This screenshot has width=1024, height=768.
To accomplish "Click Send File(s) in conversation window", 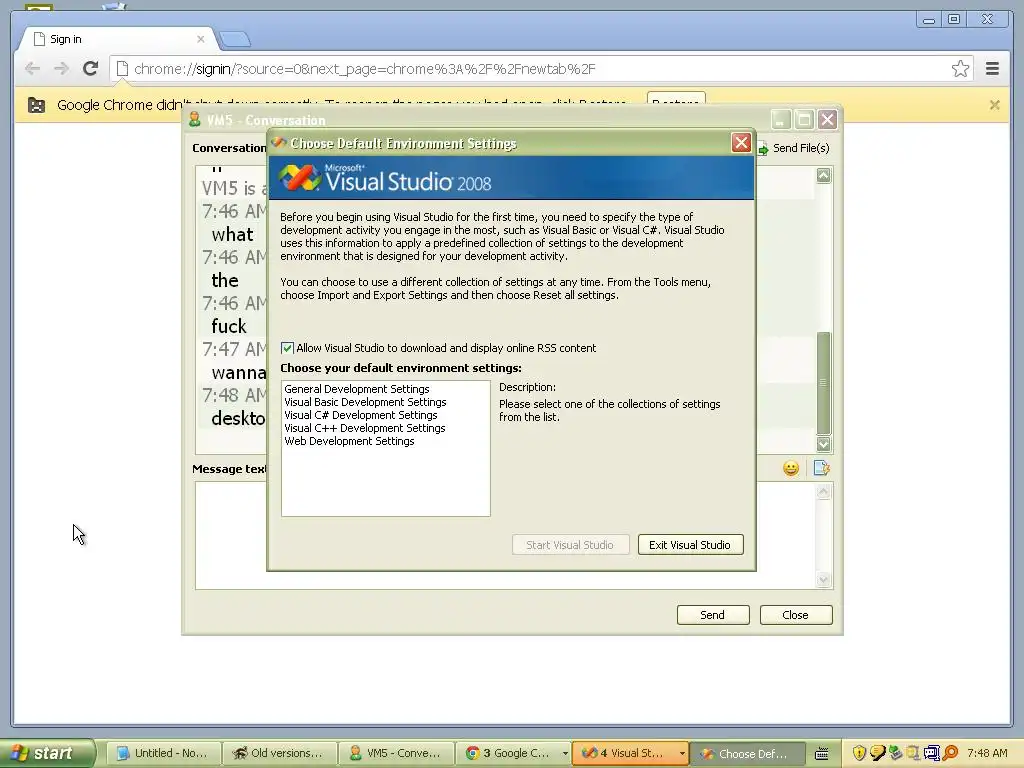I will [794, 148].
